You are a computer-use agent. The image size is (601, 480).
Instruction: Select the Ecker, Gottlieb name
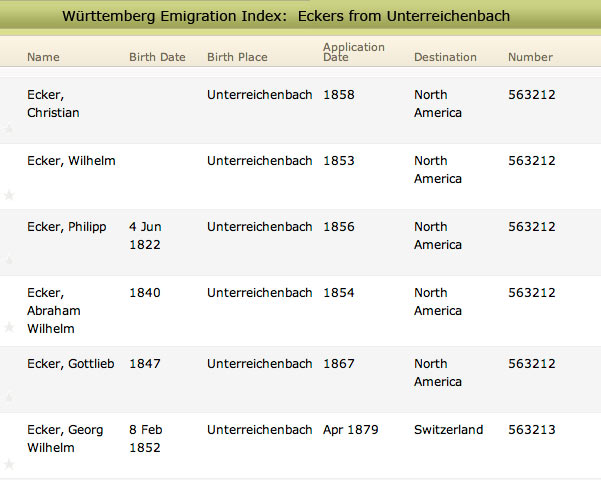69,364
